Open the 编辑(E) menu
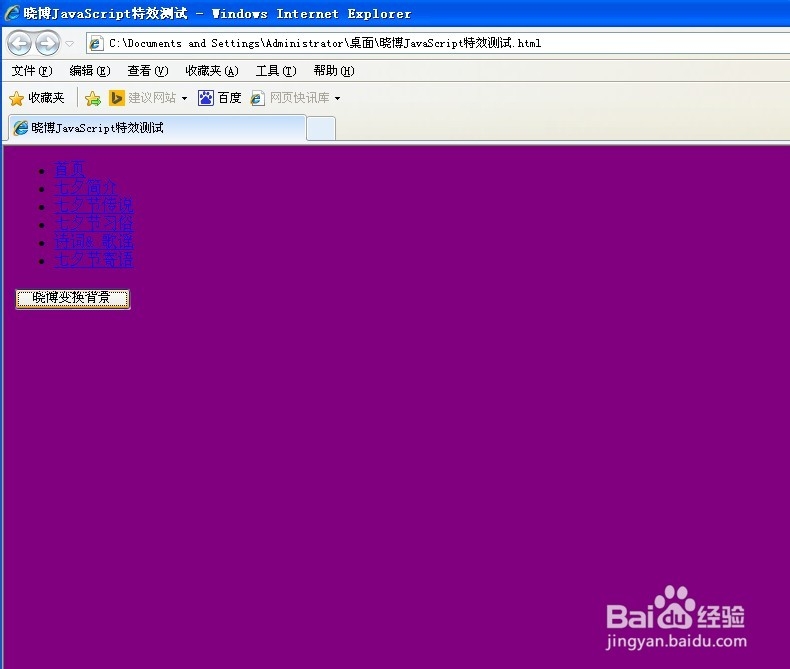 pos(90,71)
